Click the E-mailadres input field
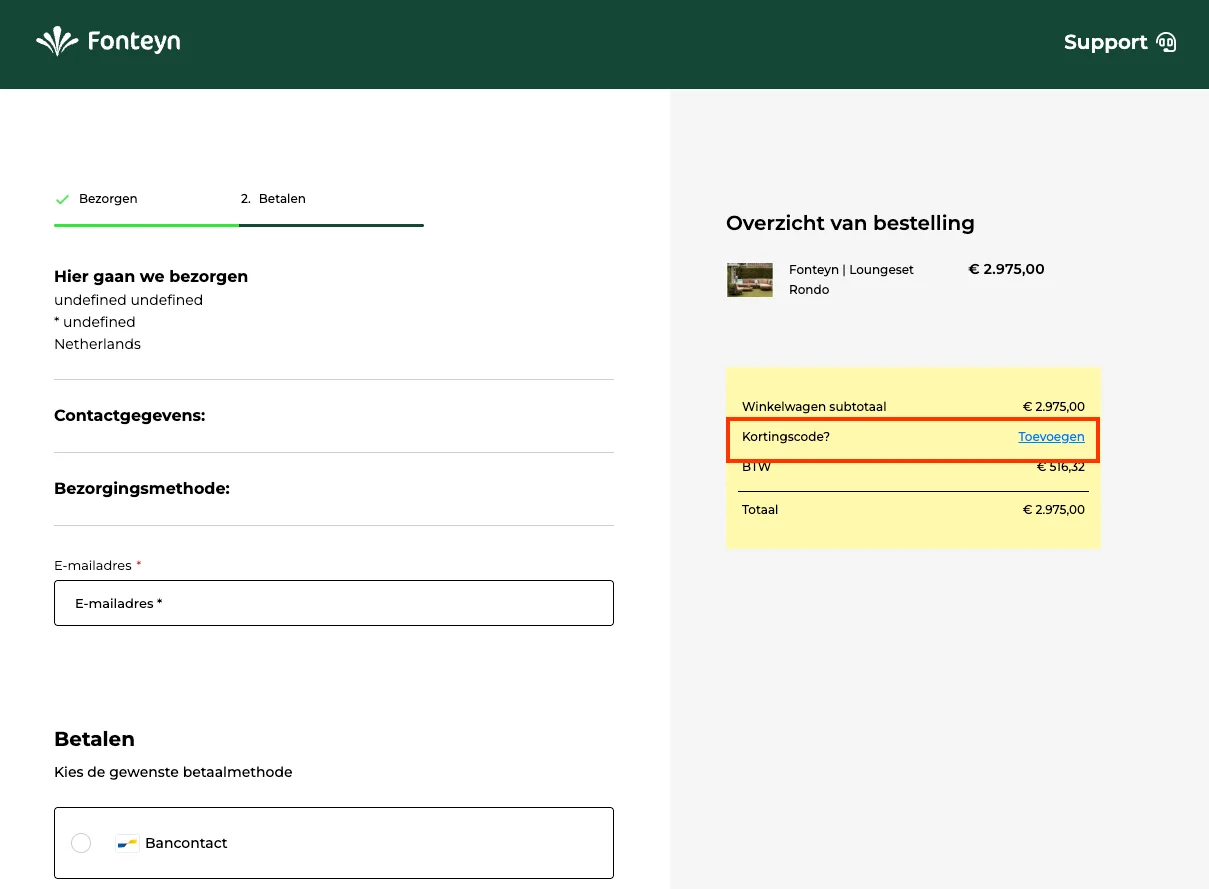The height and width of the screenshot is (889, 1209). [x=334, y=603]
